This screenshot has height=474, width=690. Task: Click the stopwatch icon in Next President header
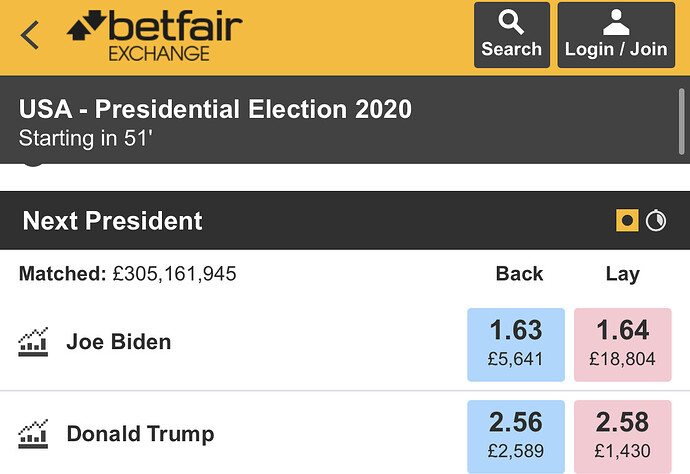(x=656, y=221)
